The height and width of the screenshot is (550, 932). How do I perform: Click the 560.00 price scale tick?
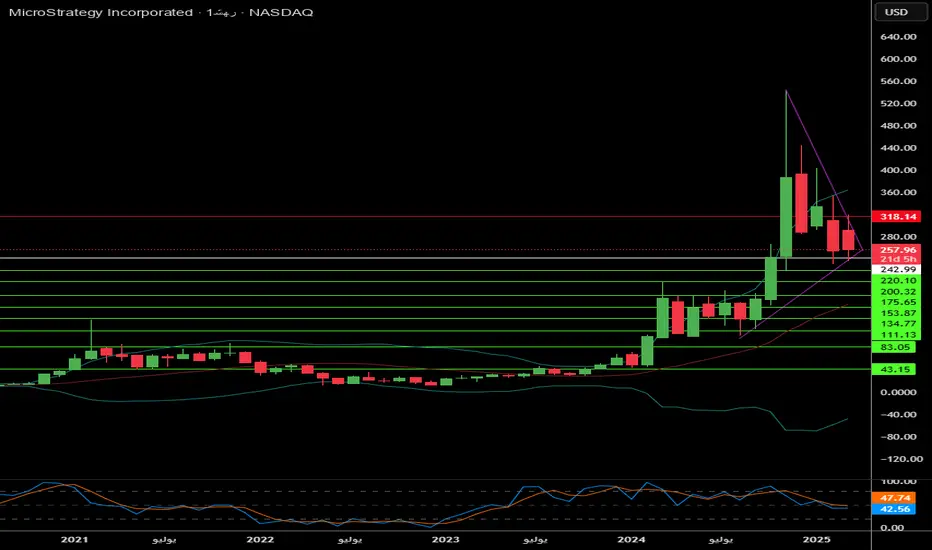click(898, 81)
